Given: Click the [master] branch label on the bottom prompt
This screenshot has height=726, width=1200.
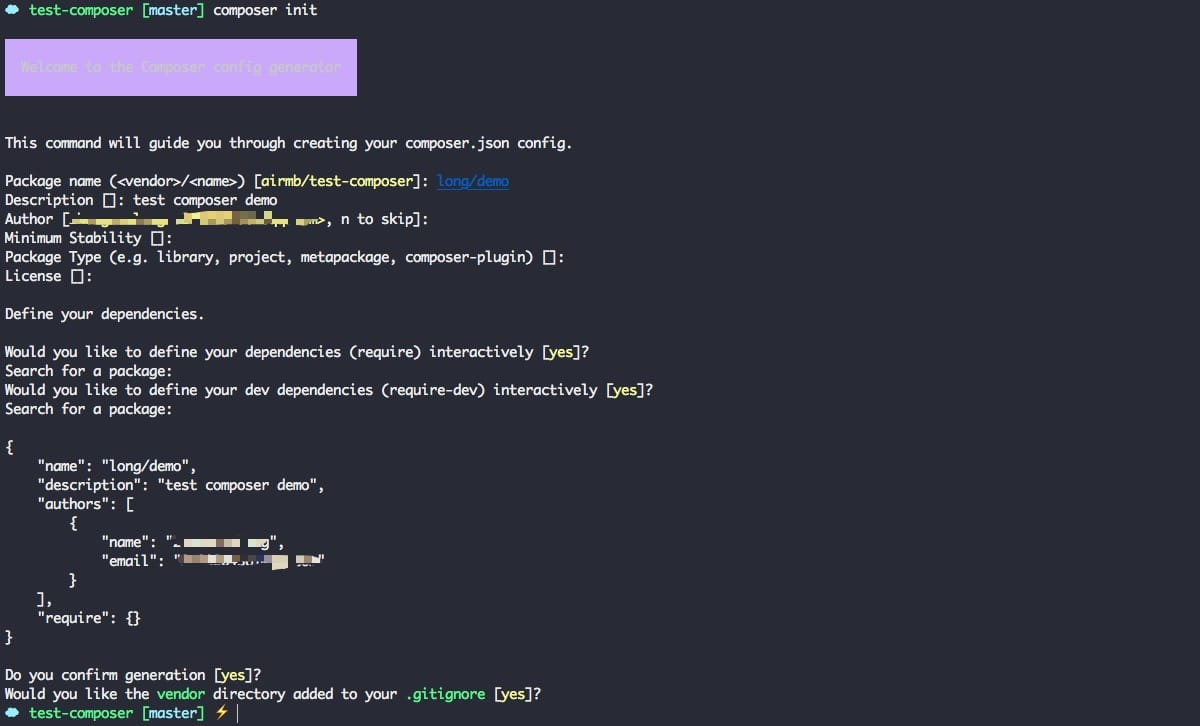Looking at the screenshot, I should tap(173, 713).
